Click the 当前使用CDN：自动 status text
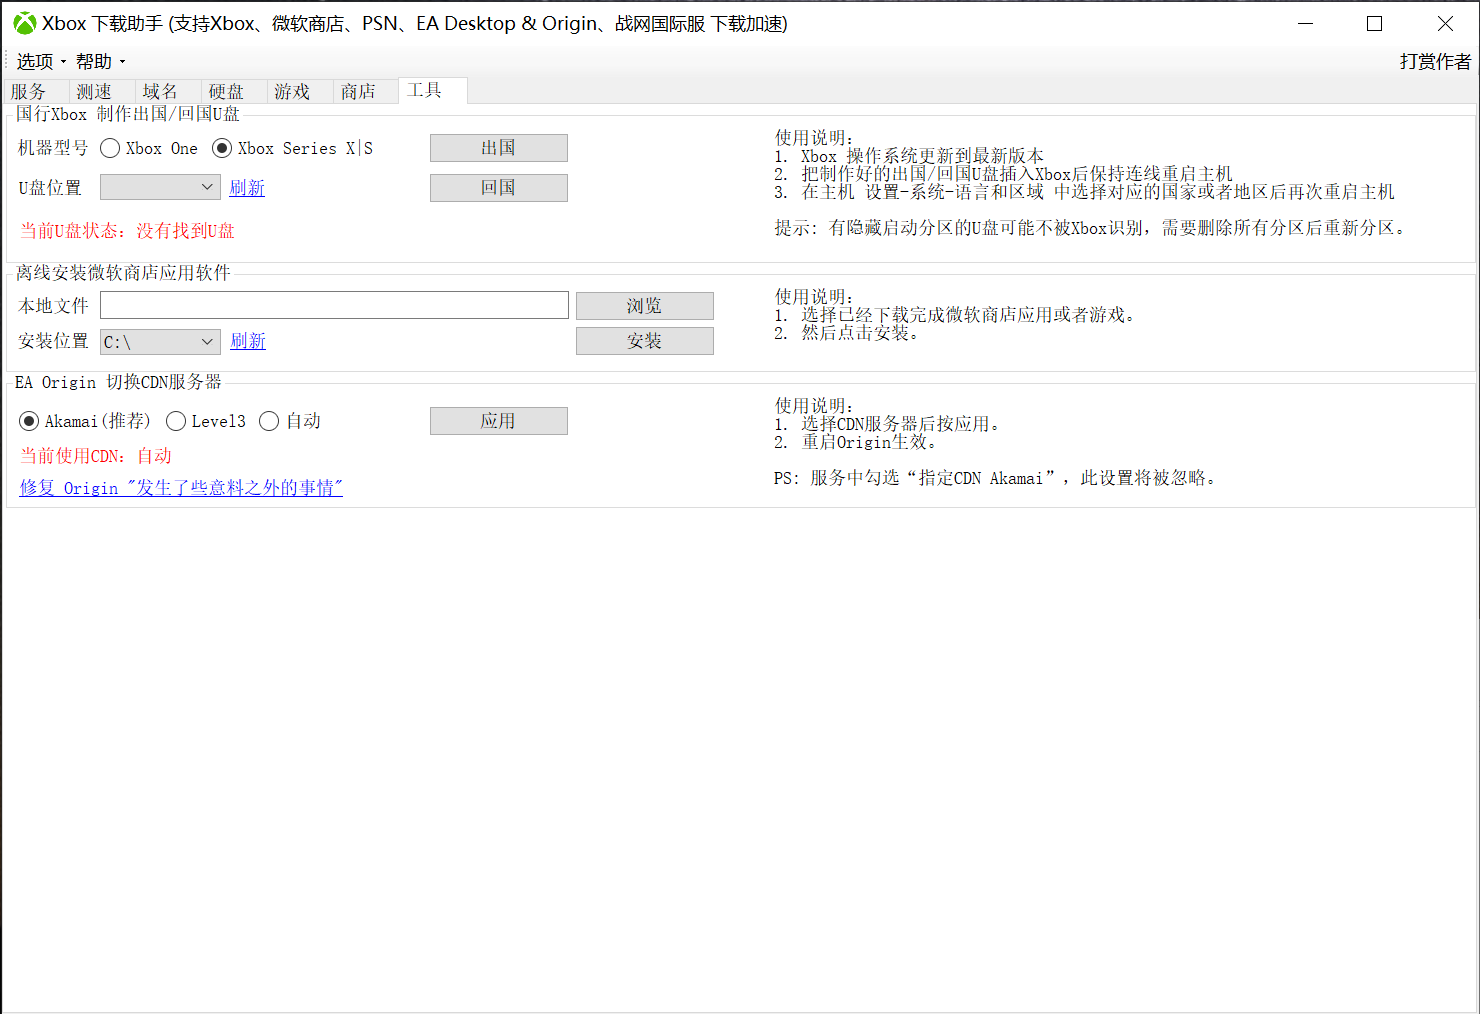This screenshot has width=1480, height=1014. [x=96, y=456]
